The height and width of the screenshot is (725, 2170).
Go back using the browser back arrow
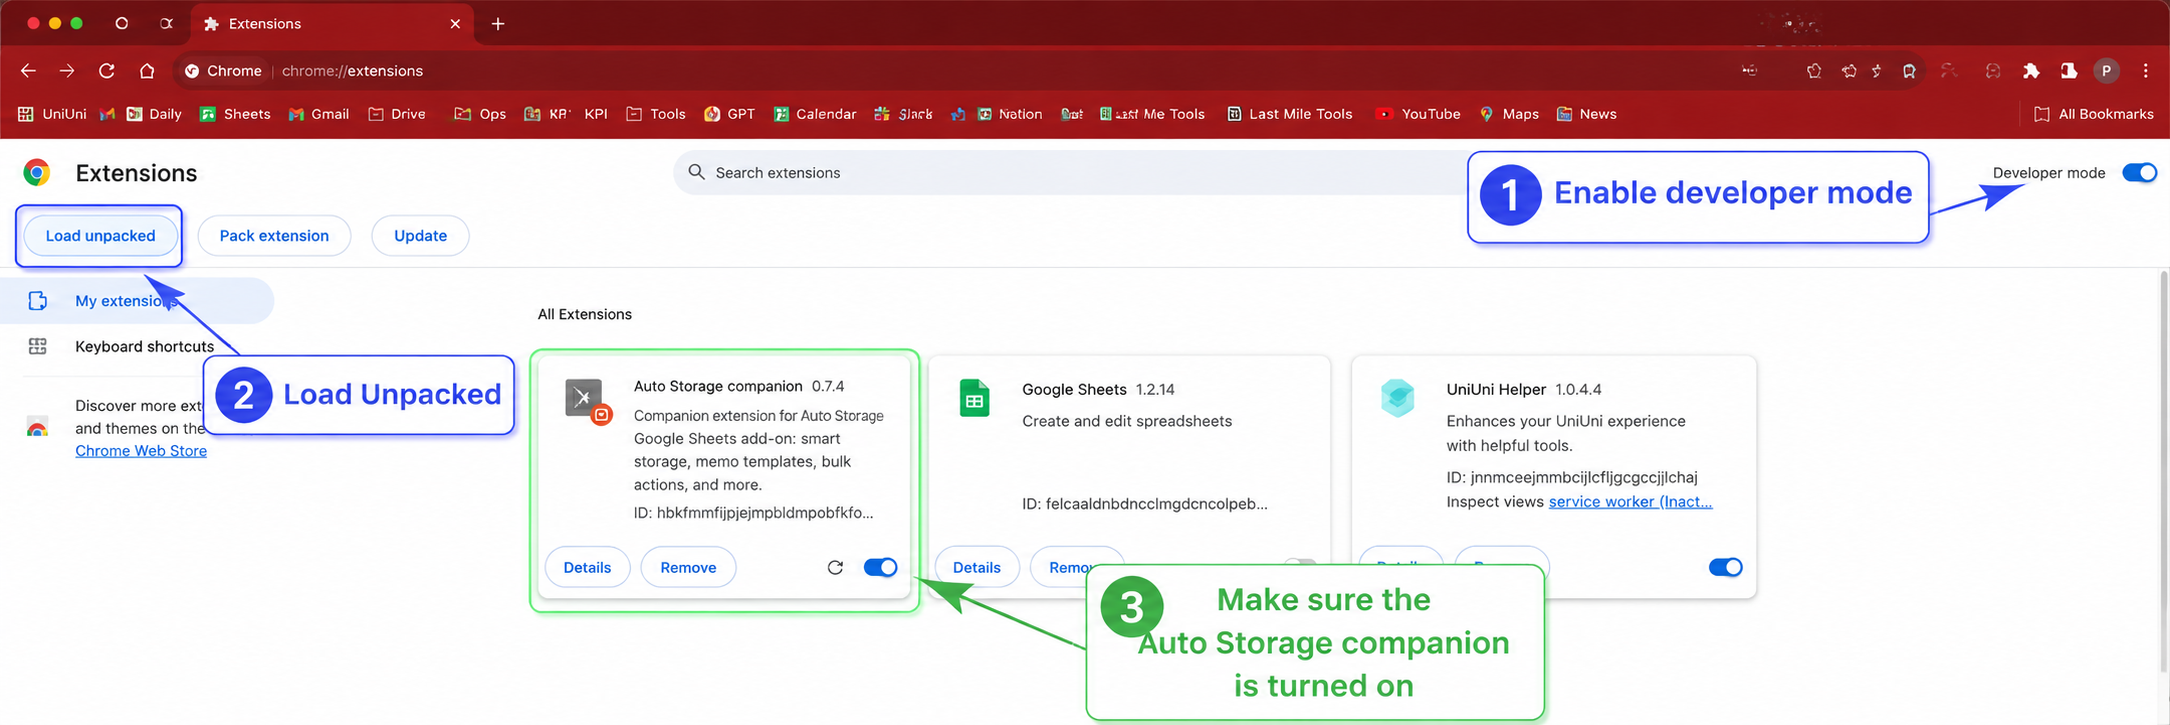point(28,71)
